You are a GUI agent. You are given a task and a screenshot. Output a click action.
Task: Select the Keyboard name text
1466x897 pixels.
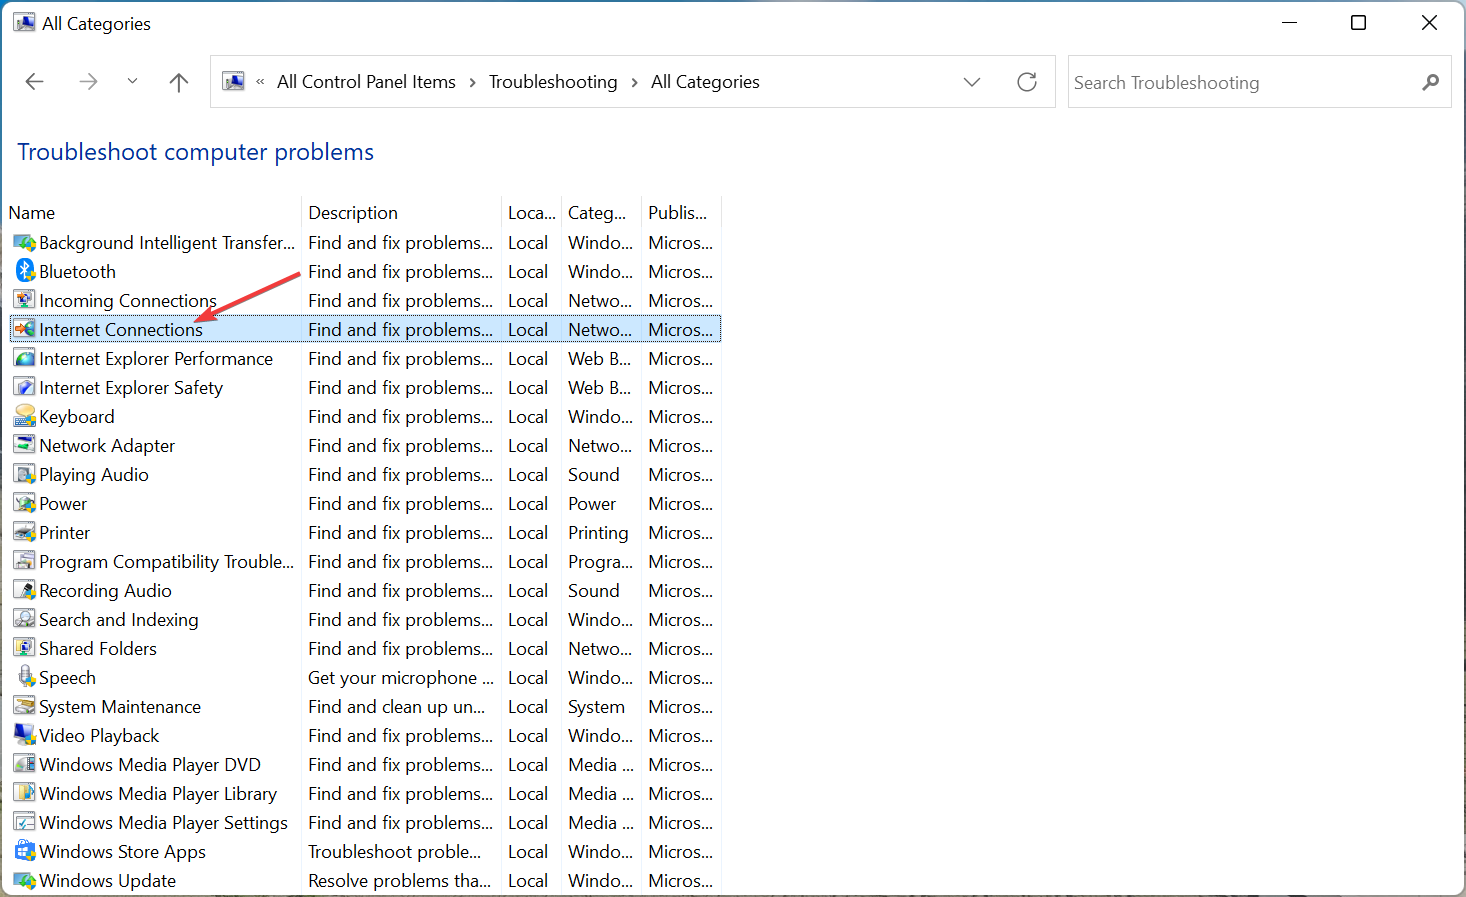(x=76, y=417)
